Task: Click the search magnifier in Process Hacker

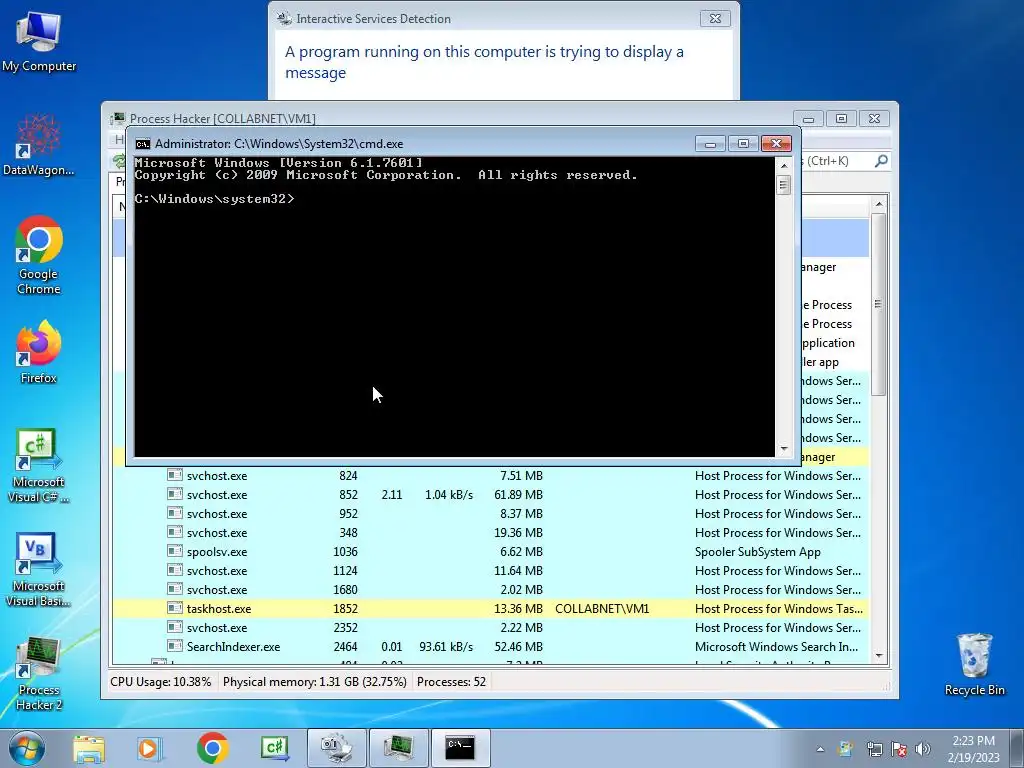Action: coord(881,161)
